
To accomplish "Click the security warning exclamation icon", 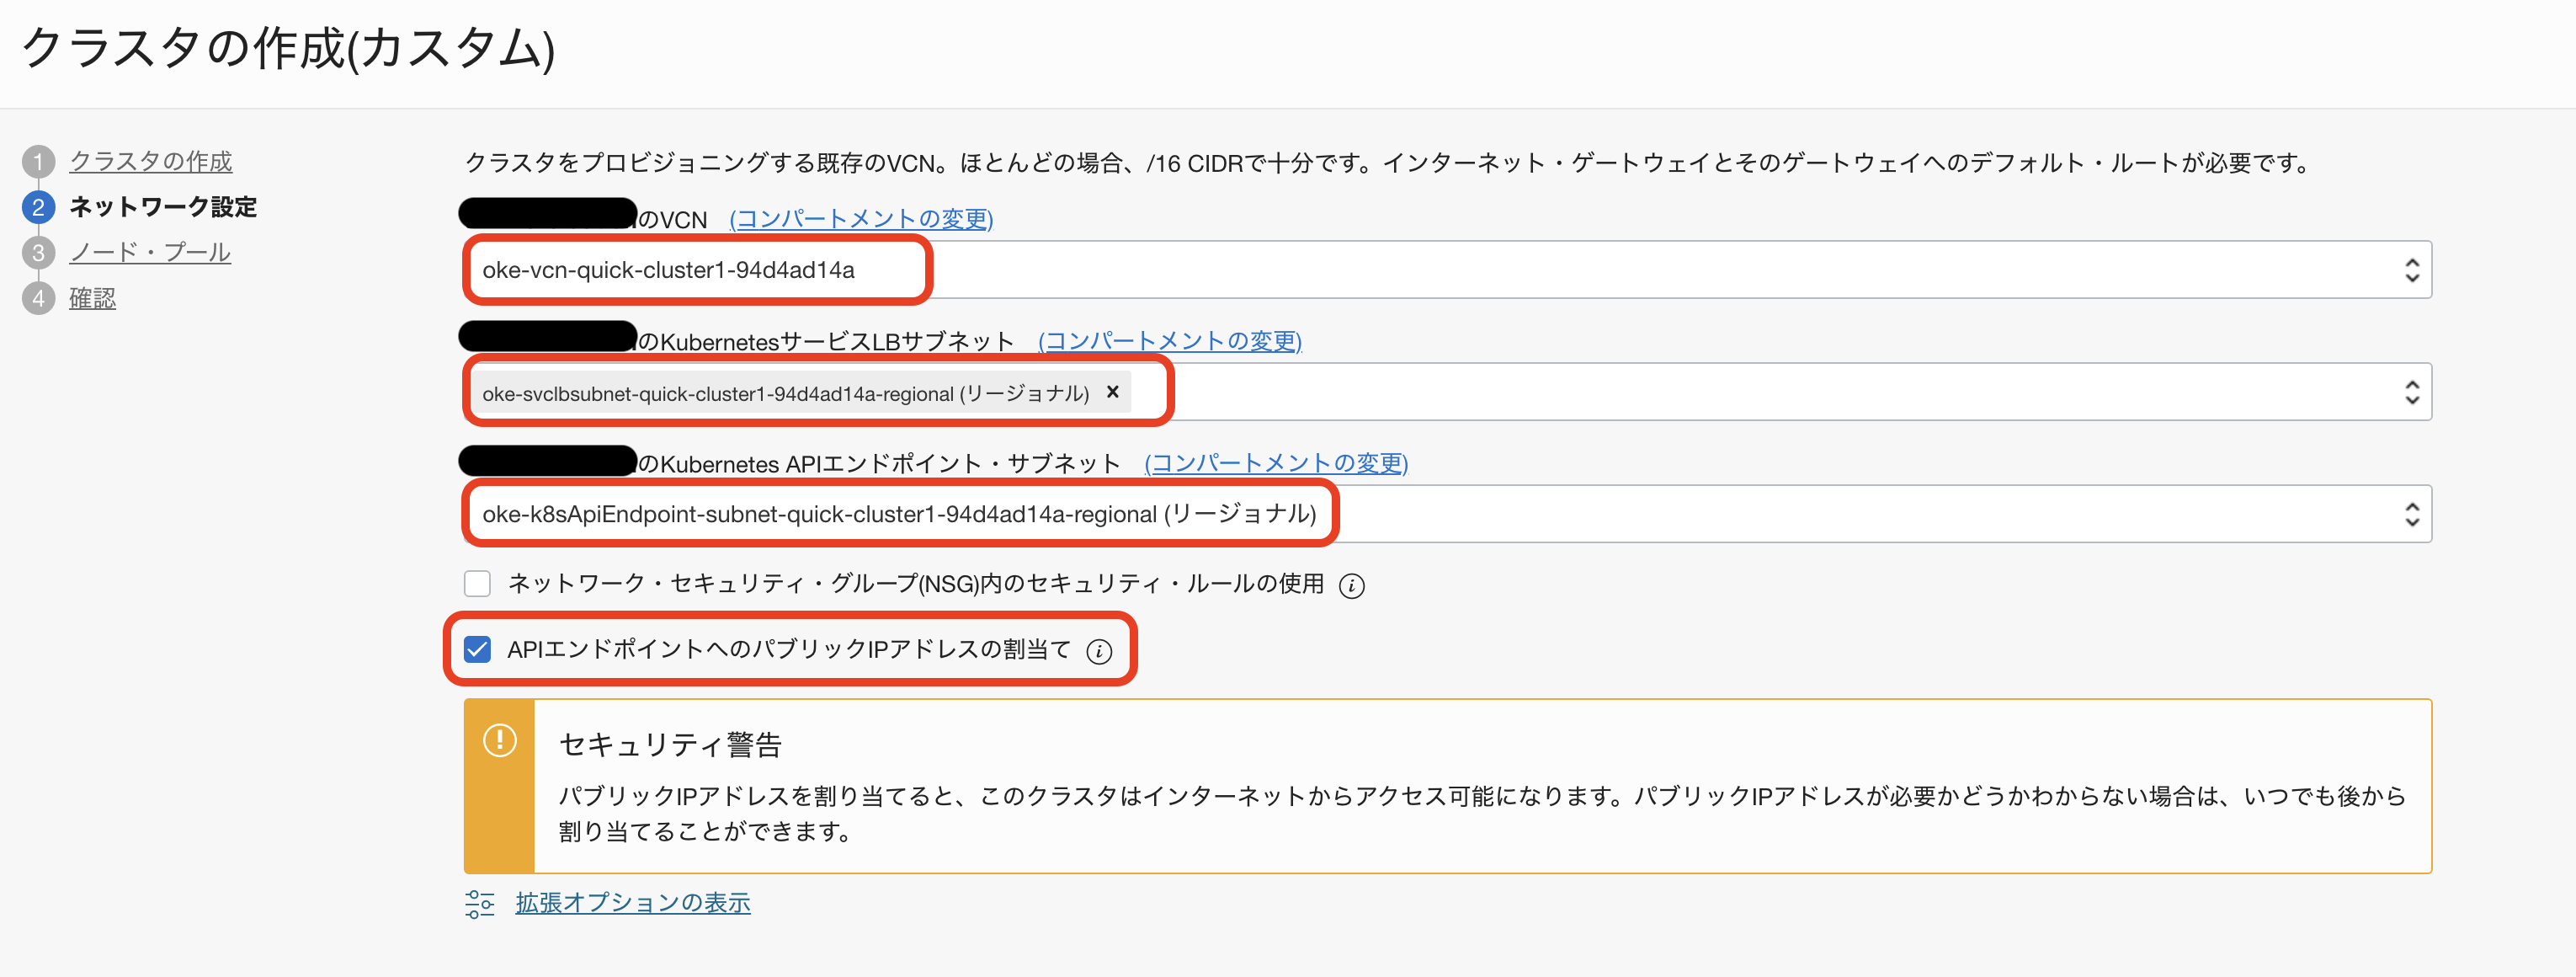I will click(499, 741).
